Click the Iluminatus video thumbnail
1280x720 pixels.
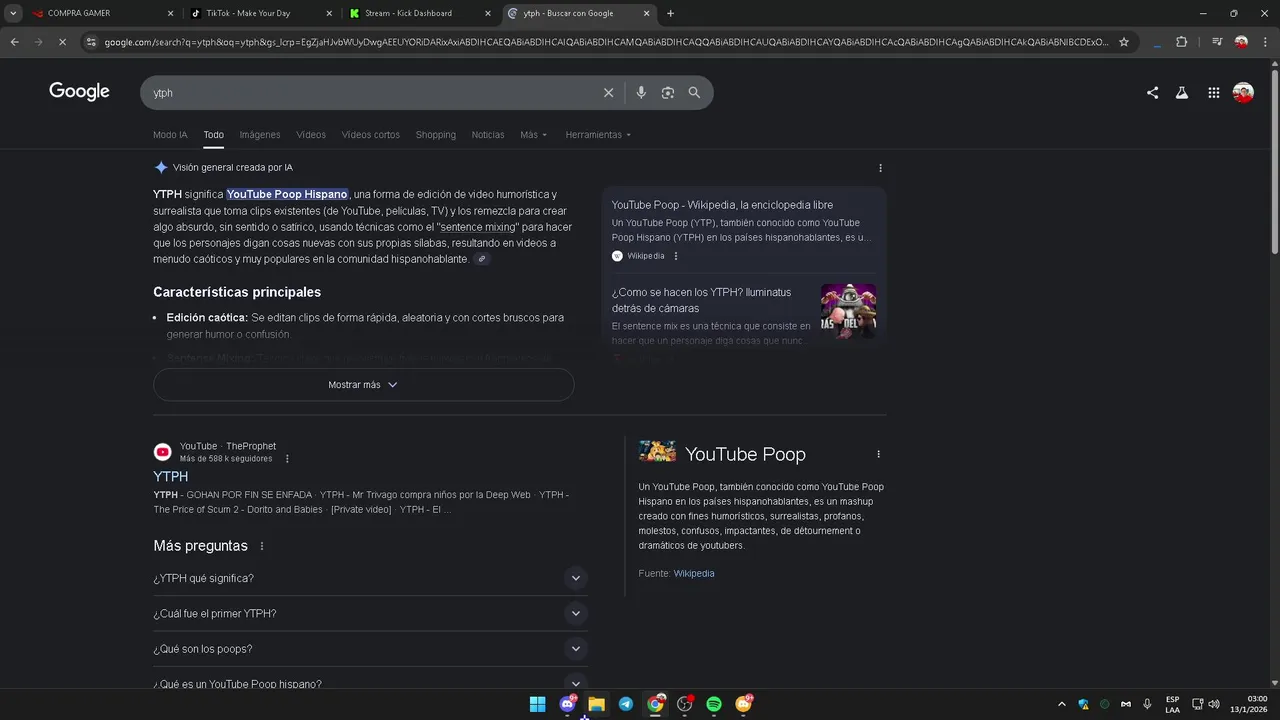click(x=849, y=311)
